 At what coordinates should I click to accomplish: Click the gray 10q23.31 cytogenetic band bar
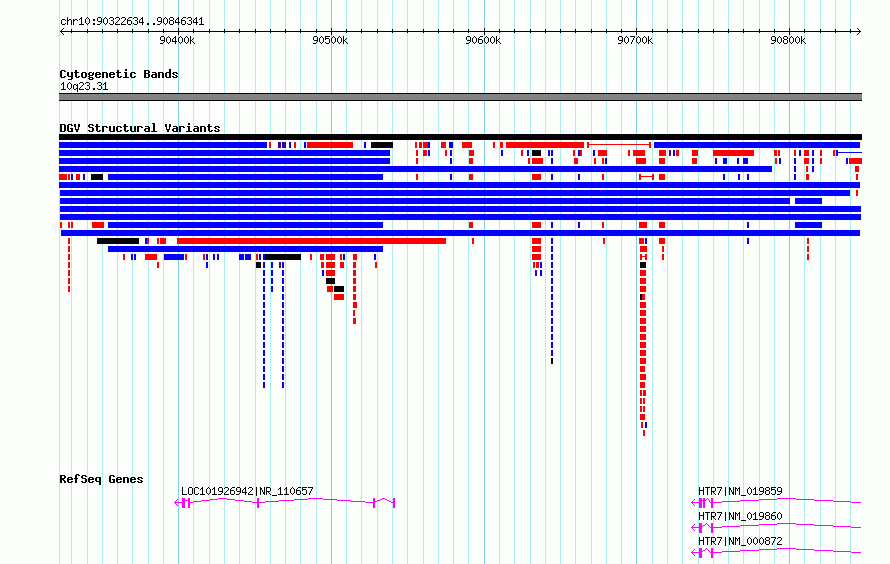(460, 97)
